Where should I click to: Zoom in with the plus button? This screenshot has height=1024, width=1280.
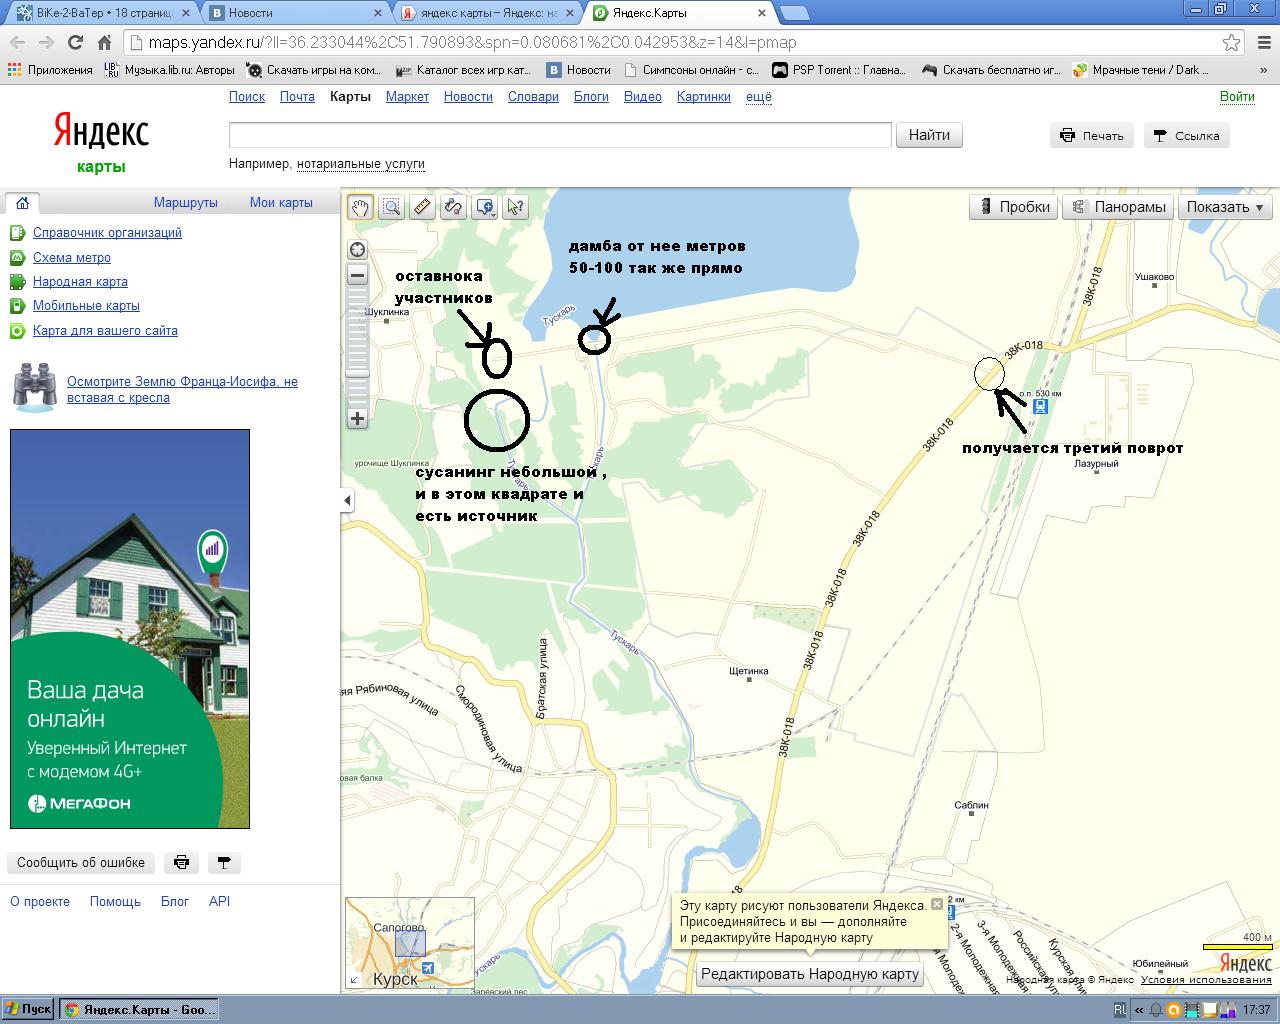click(357, 419)
